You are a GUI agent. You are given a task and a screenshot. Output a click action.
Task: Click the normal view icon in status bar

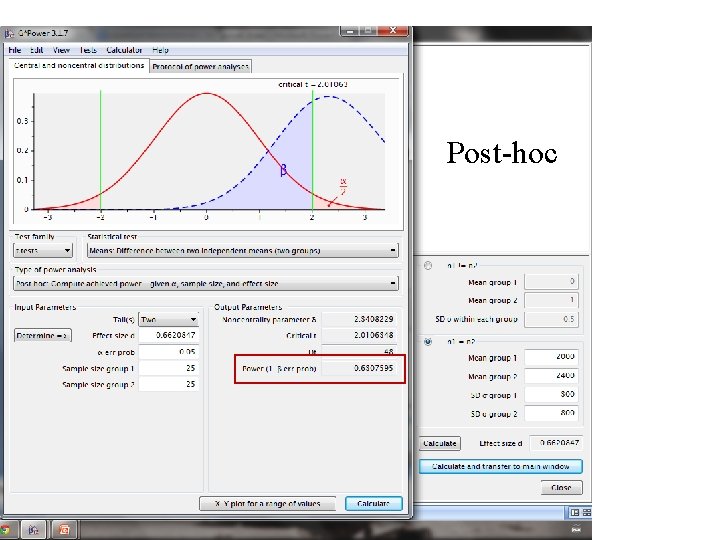[575, 512]
